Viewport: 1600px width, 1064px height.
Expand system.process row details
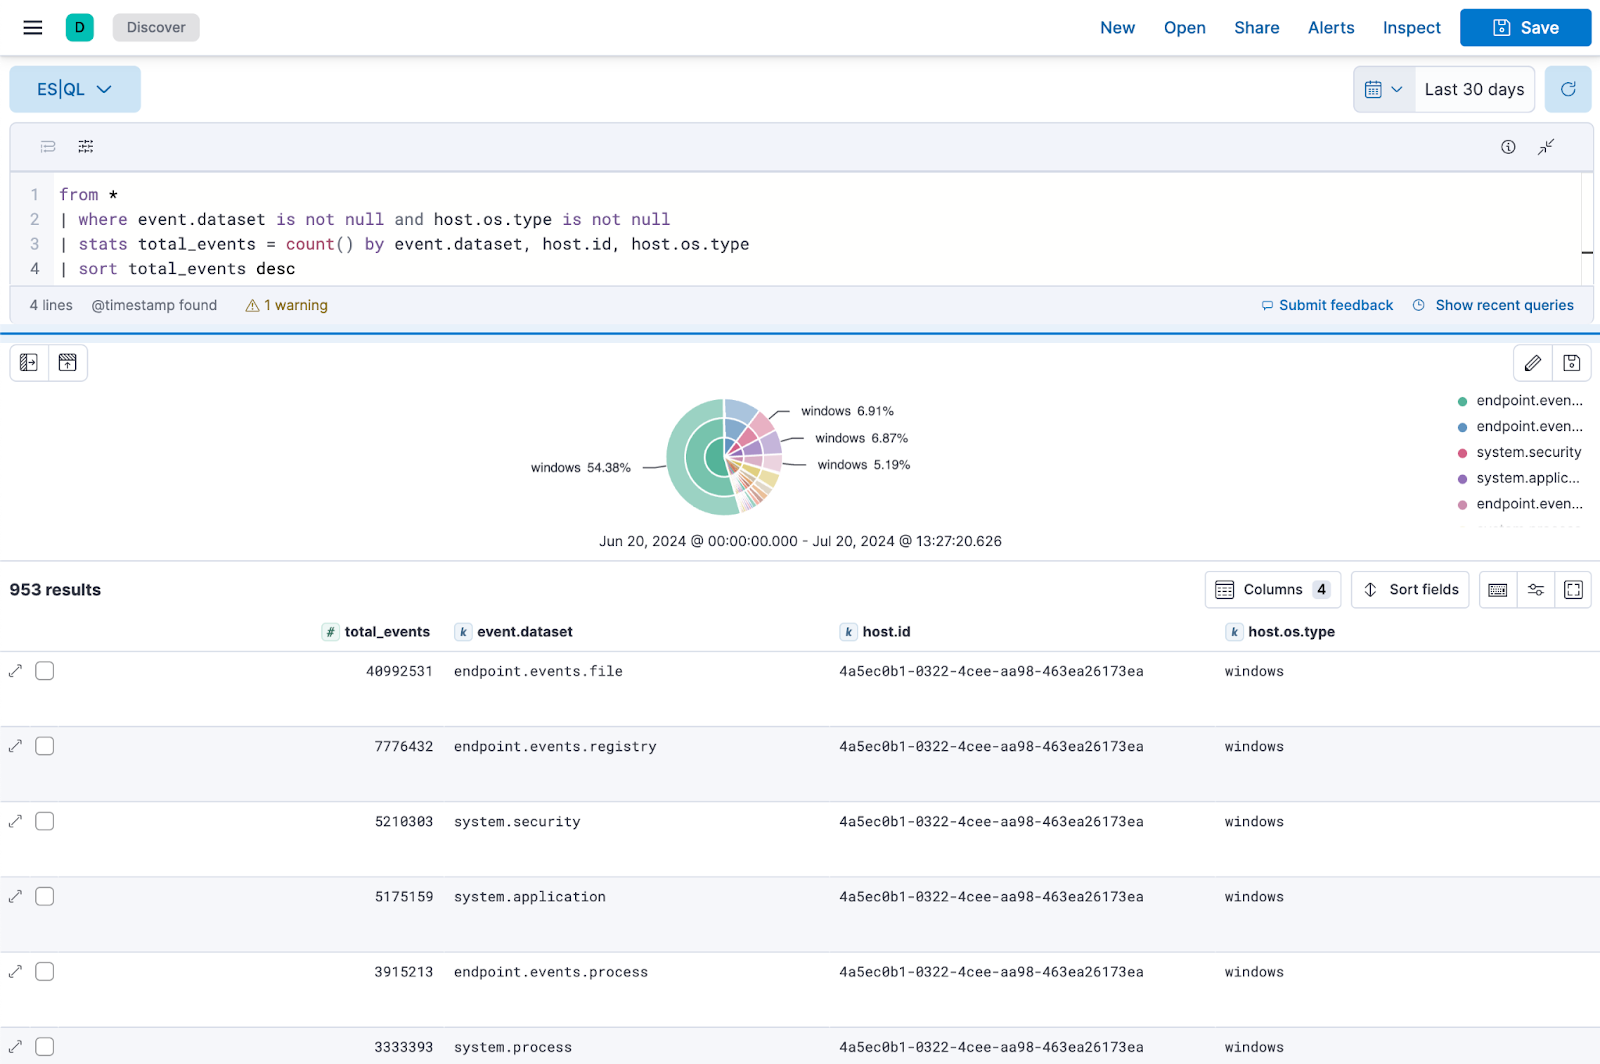click(15, 1046)
